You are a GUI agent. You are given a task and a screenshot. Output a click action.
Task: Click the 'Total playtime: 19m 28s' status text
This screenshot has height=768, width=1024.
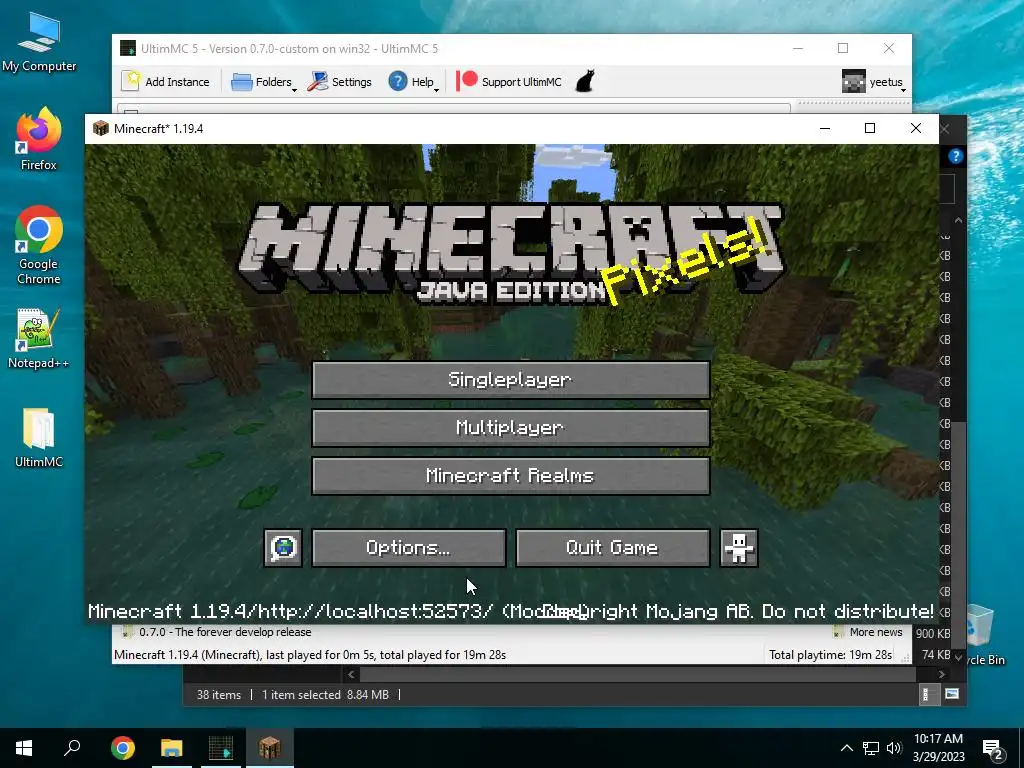click(831, 655)
